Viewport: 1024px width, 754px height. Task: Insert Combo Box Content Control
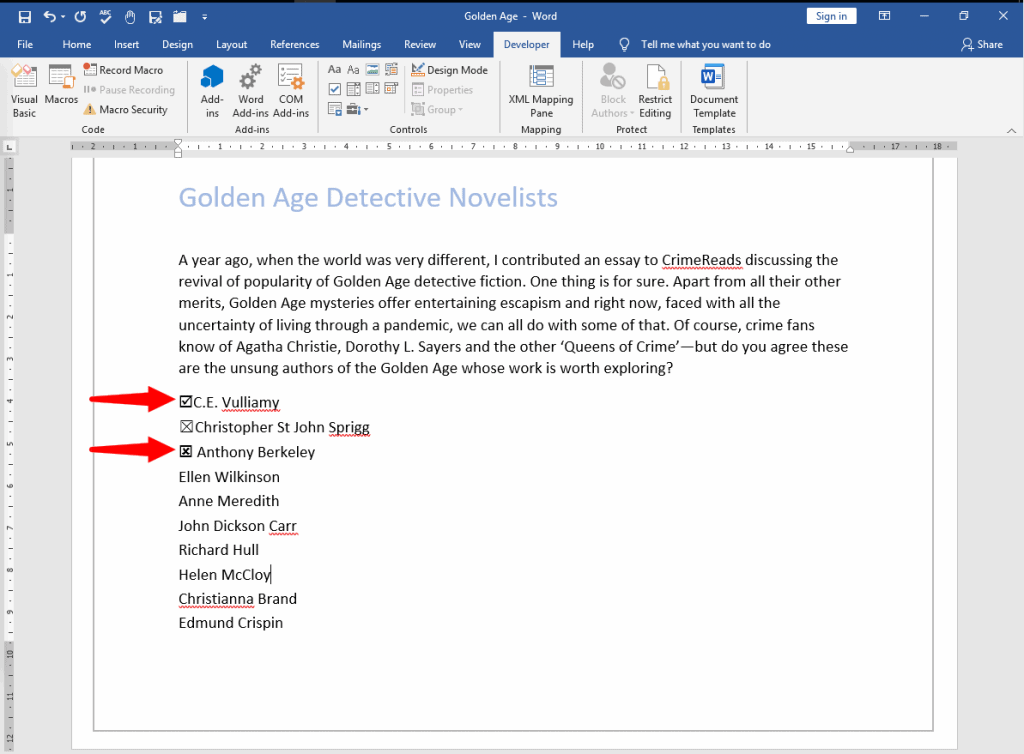[x=353, y=89]
